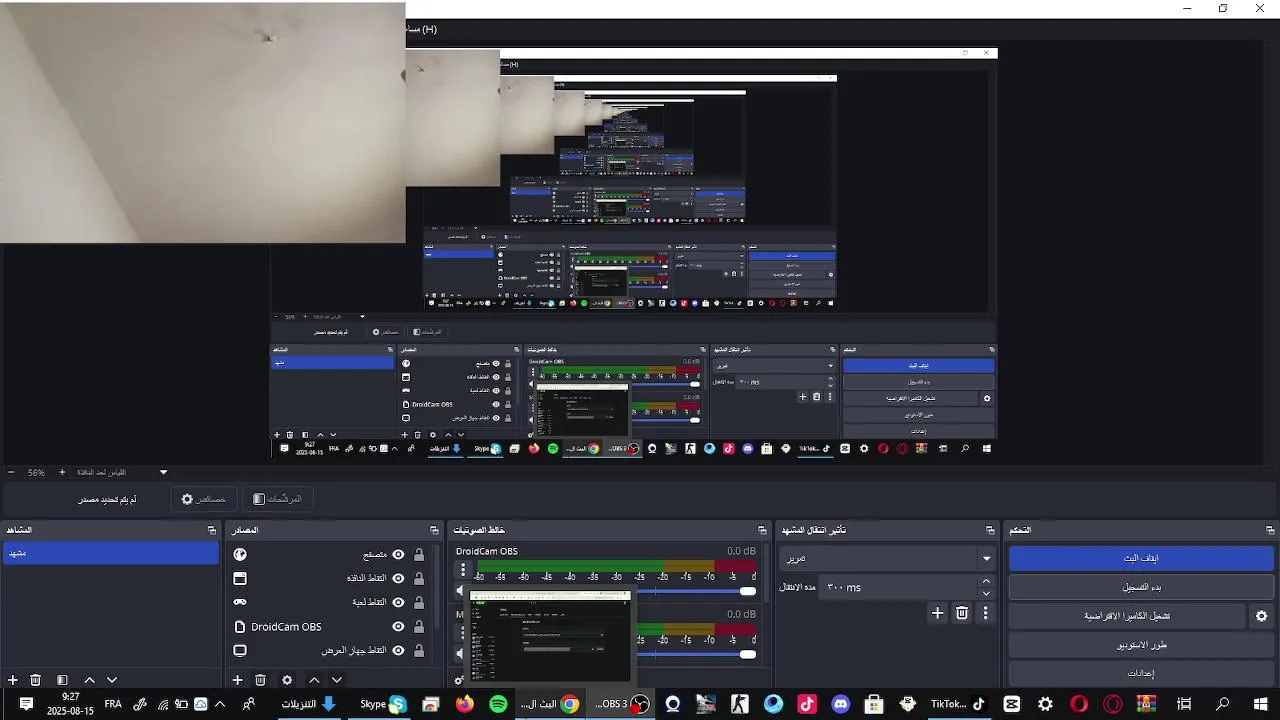
Task: Click the display capture monitor icon
Action: coord(240,650)
